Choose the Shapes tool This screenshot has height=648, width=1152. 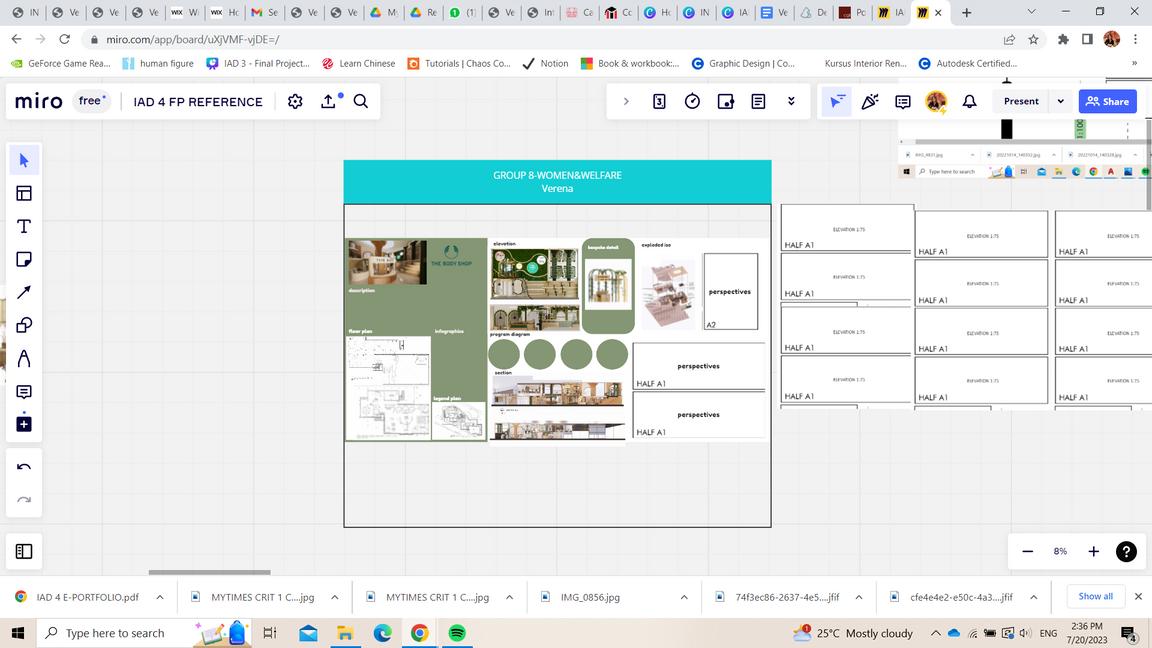tap(24, 325)
